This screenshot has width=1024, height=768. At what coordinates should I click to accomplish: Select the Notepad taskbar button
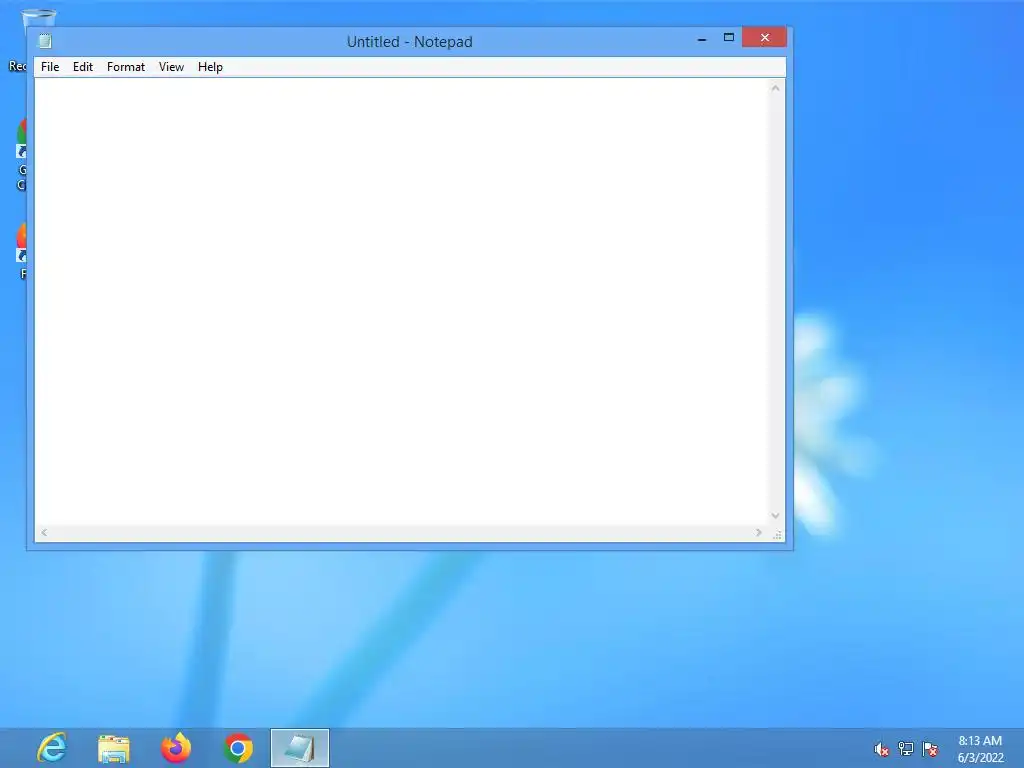(300, 748)
